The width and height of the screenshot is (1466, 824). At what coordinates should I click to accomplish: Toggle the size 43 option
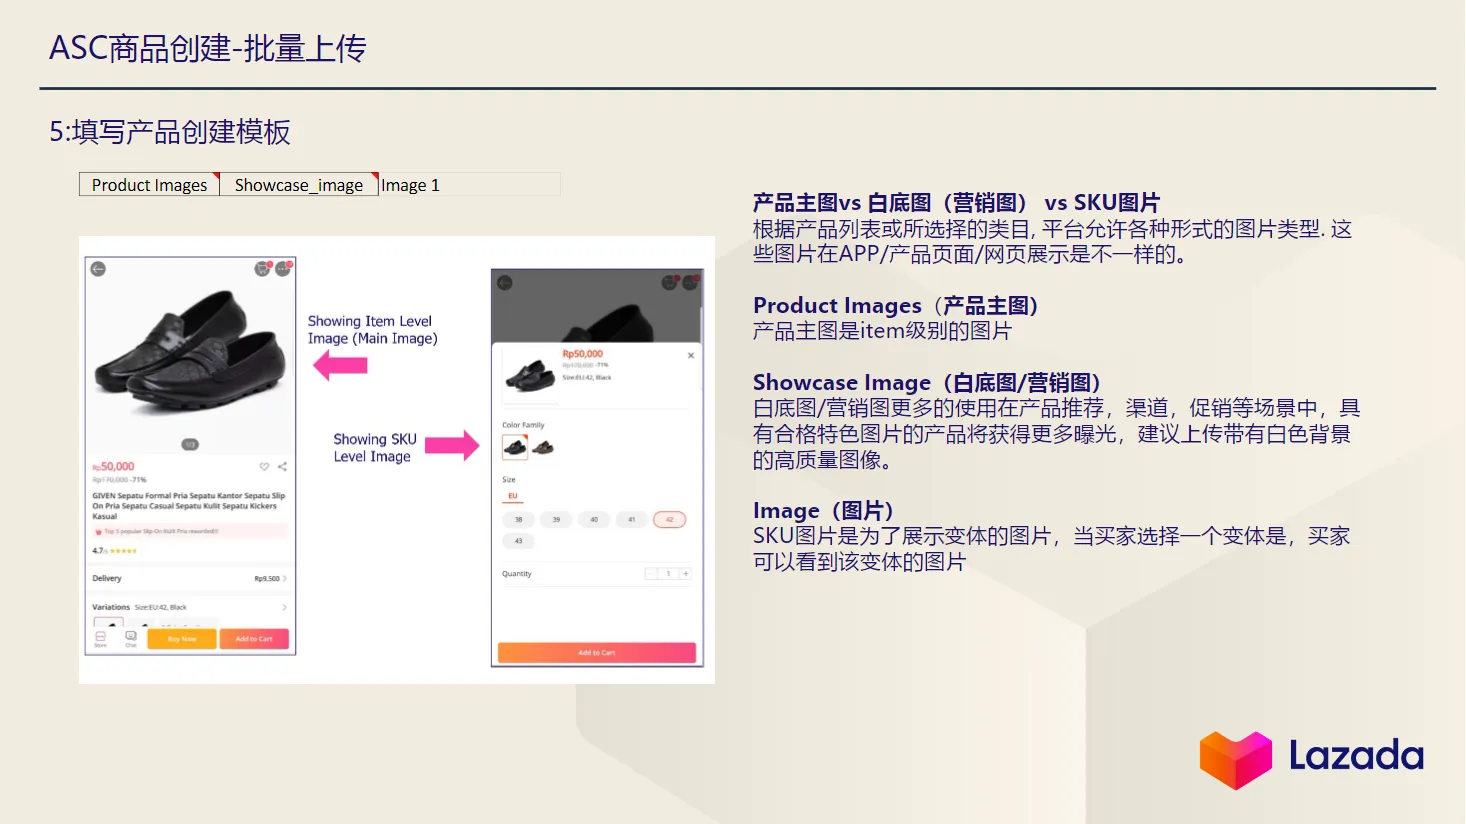[x=517, y=541]
